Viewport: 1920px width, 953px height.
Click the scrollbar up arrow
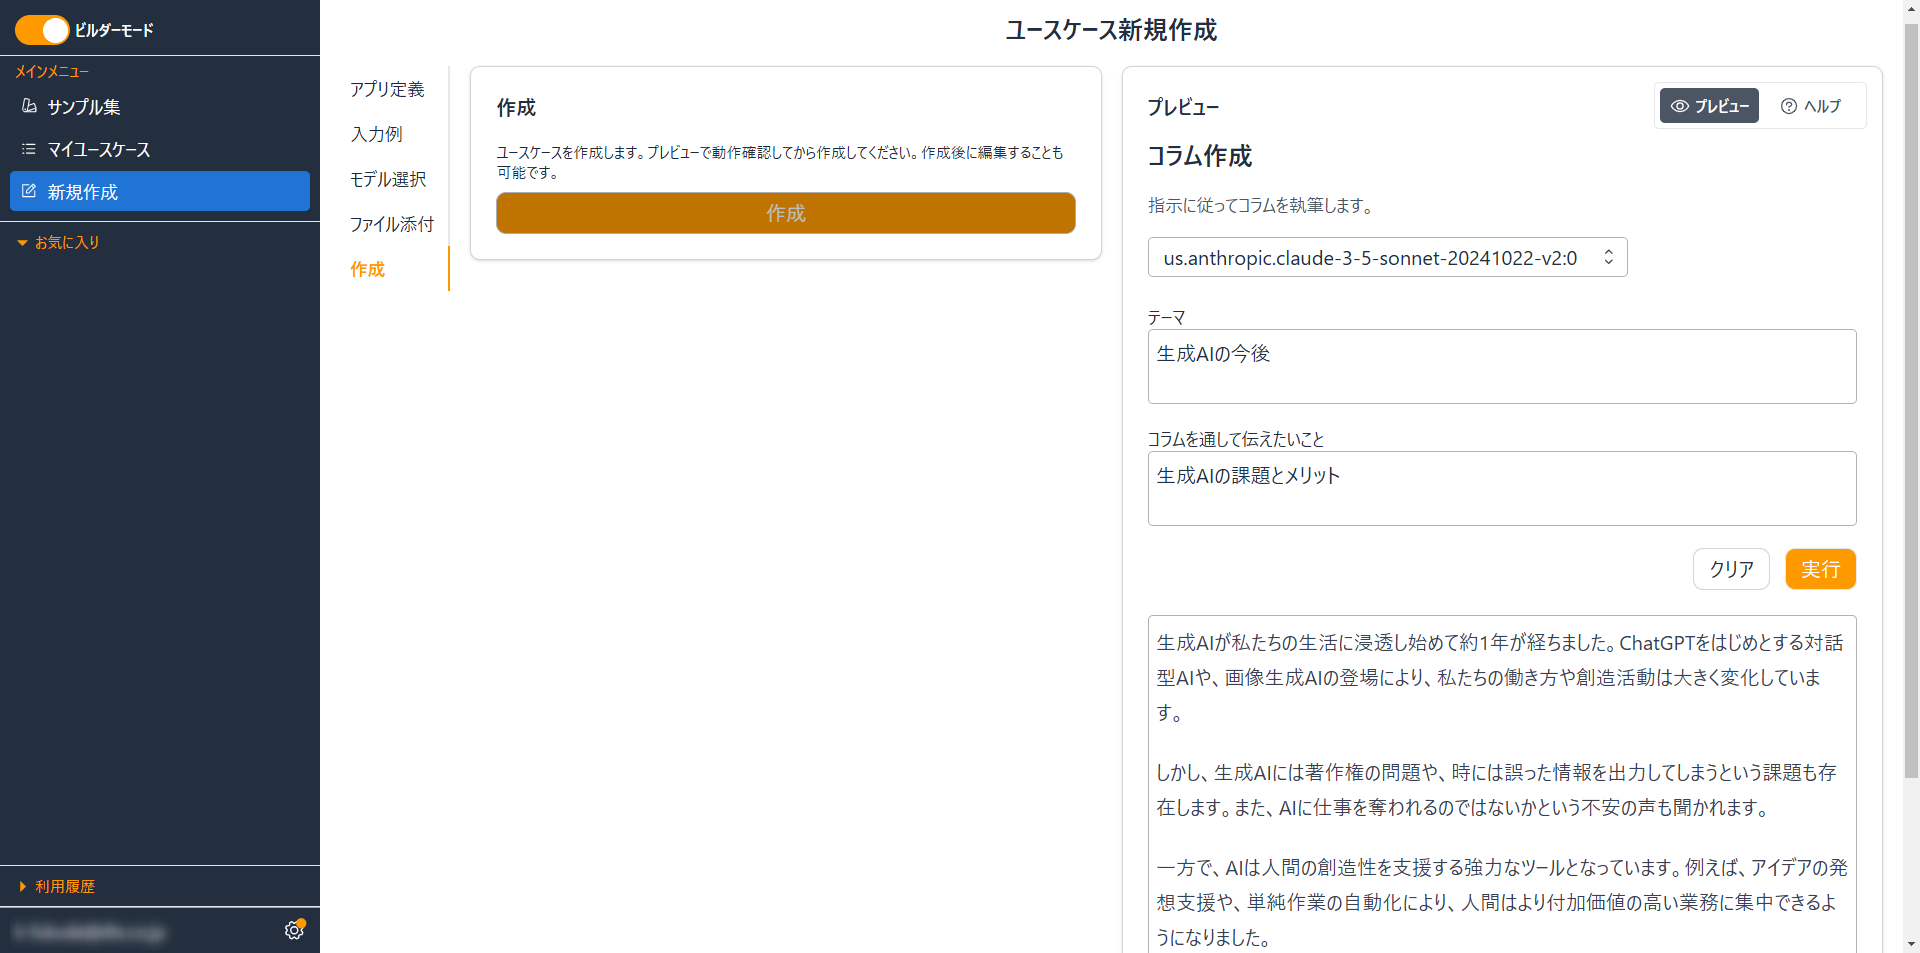click(1911, 8)
